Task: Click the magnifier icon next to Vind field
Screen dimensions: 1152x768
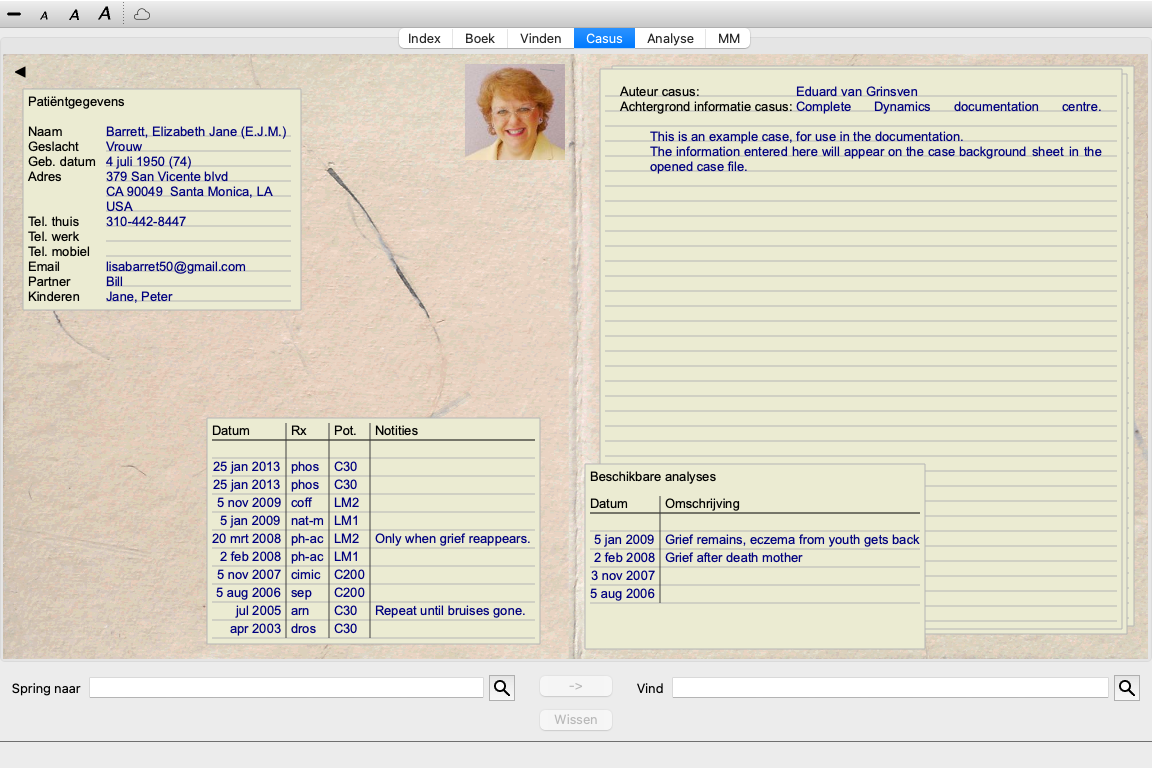Action: pos(1126,688)
